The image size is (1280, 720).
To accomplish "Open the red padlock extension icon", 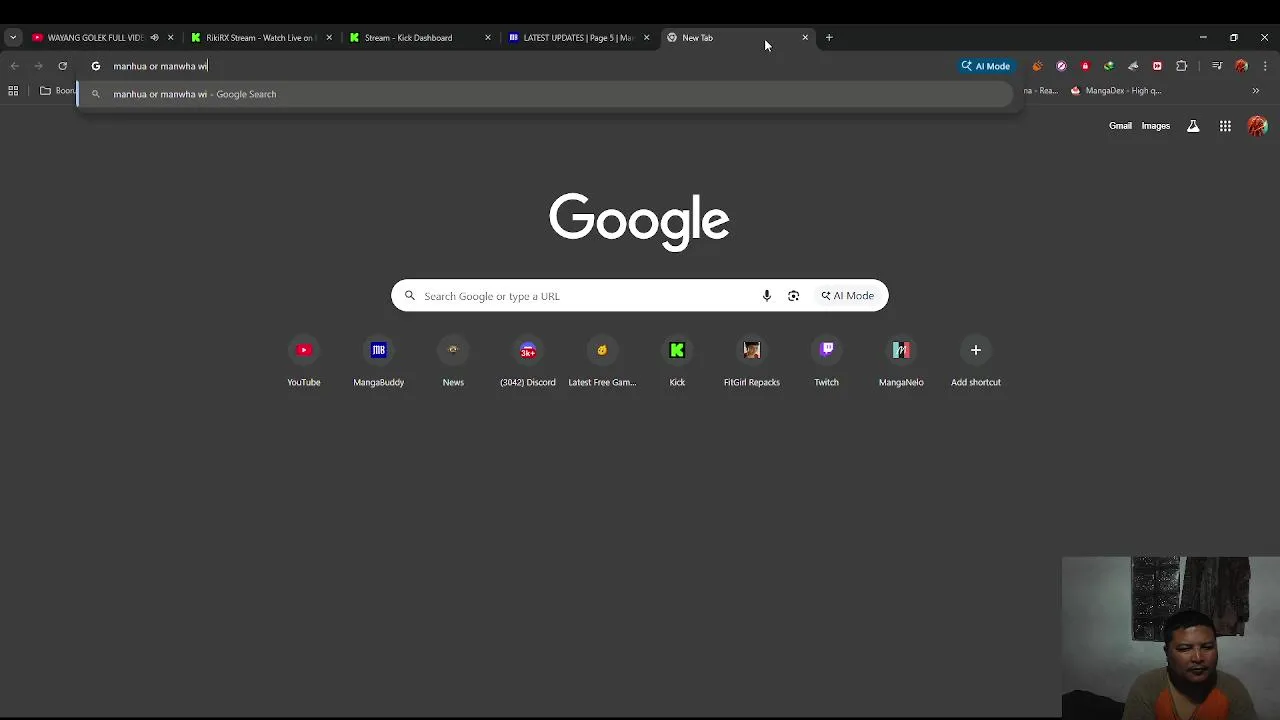I will point(1085,66).
